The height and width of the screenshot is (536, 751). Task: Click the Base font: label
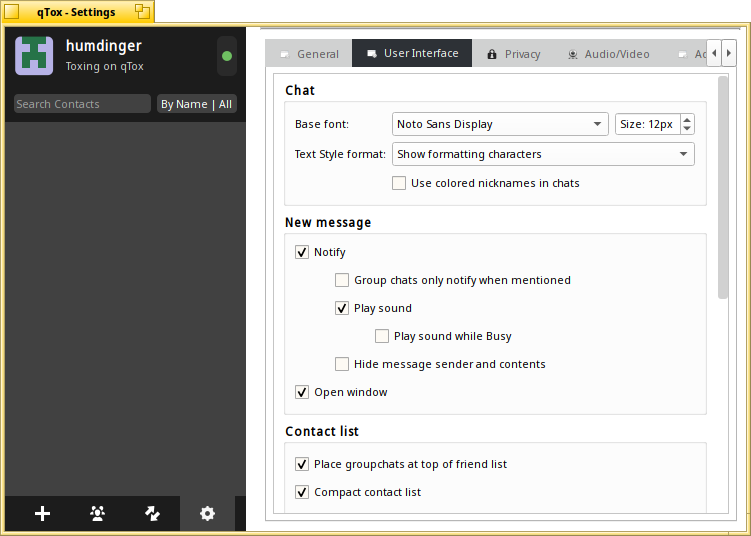click(x=322, y=124)
